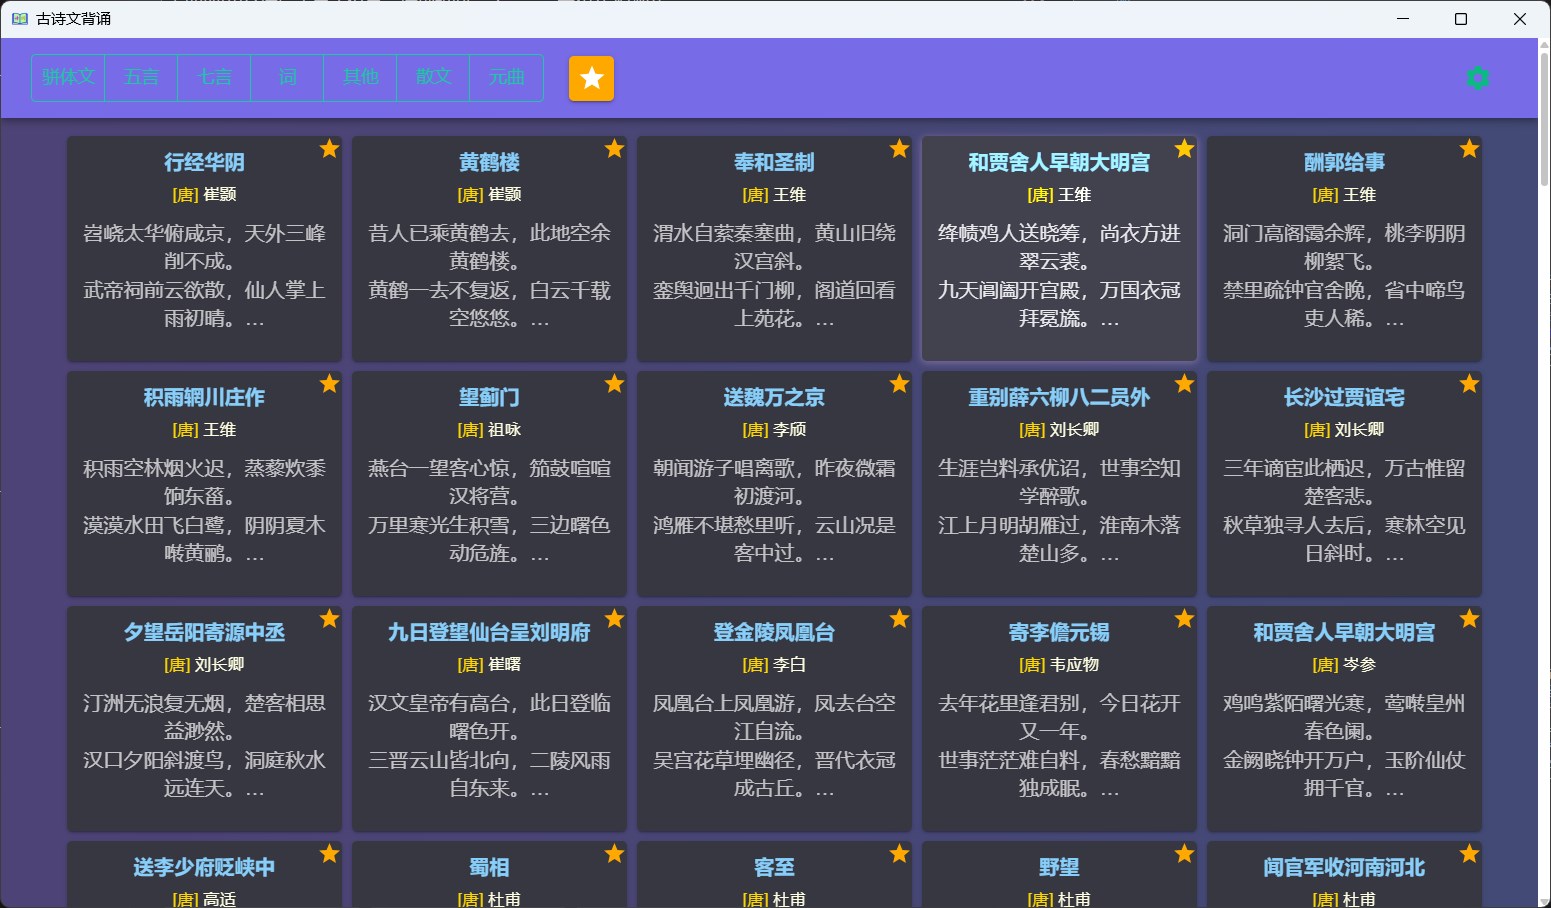
Task: Click the star on the 送魏万之京 card
Action: (x=899, y=384)
